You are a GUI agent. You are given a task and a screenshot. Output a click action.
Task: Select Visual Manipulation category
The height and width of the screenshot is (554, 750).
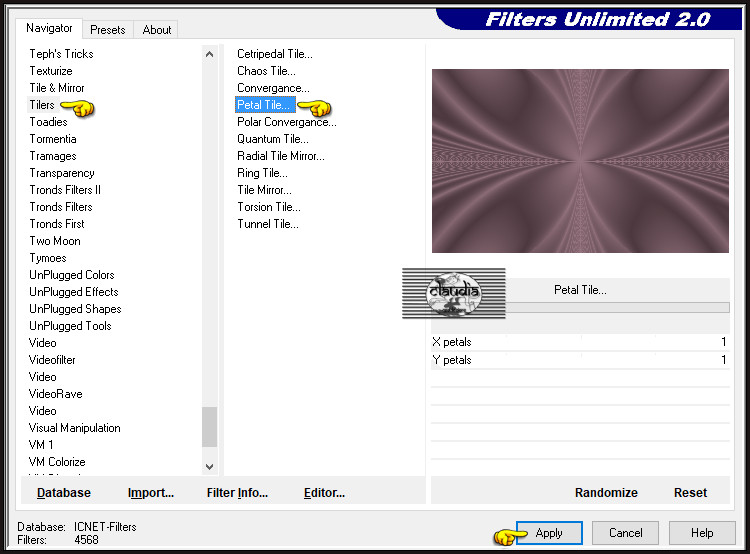tap(75, 428)
